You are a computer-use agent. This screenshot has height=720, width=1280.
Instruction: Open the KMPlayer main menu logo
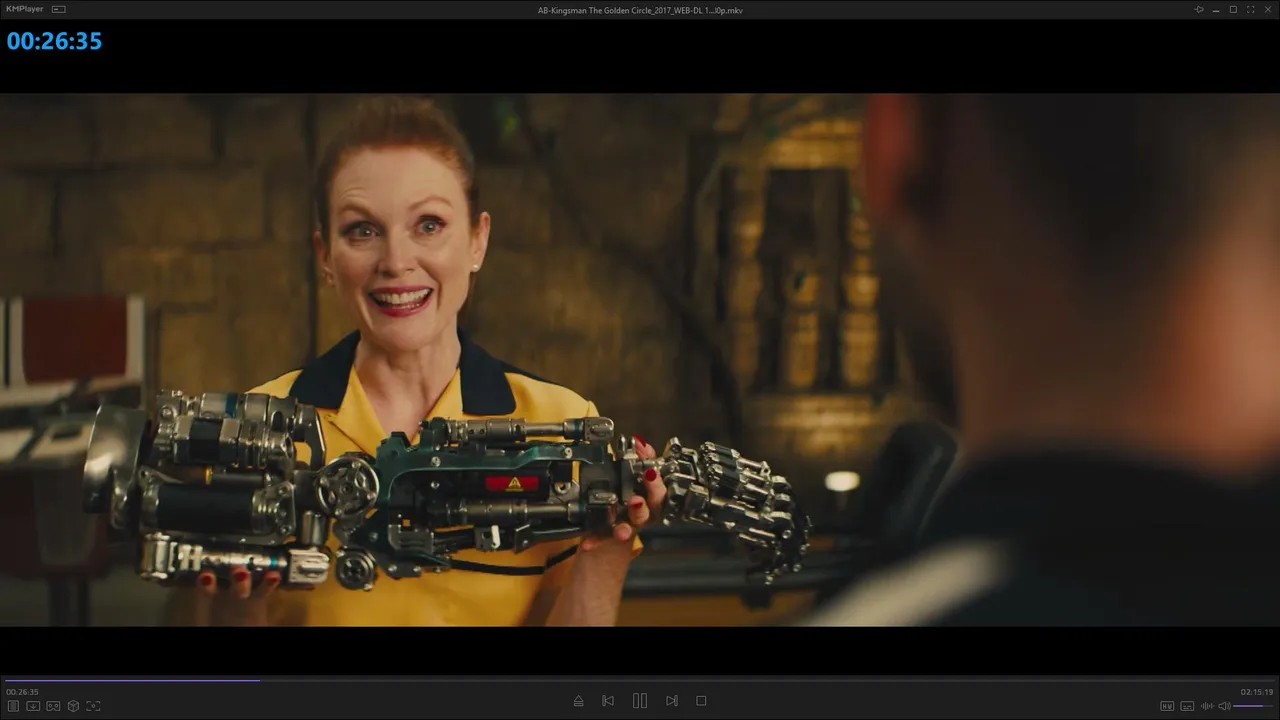[x=25, y=9]
